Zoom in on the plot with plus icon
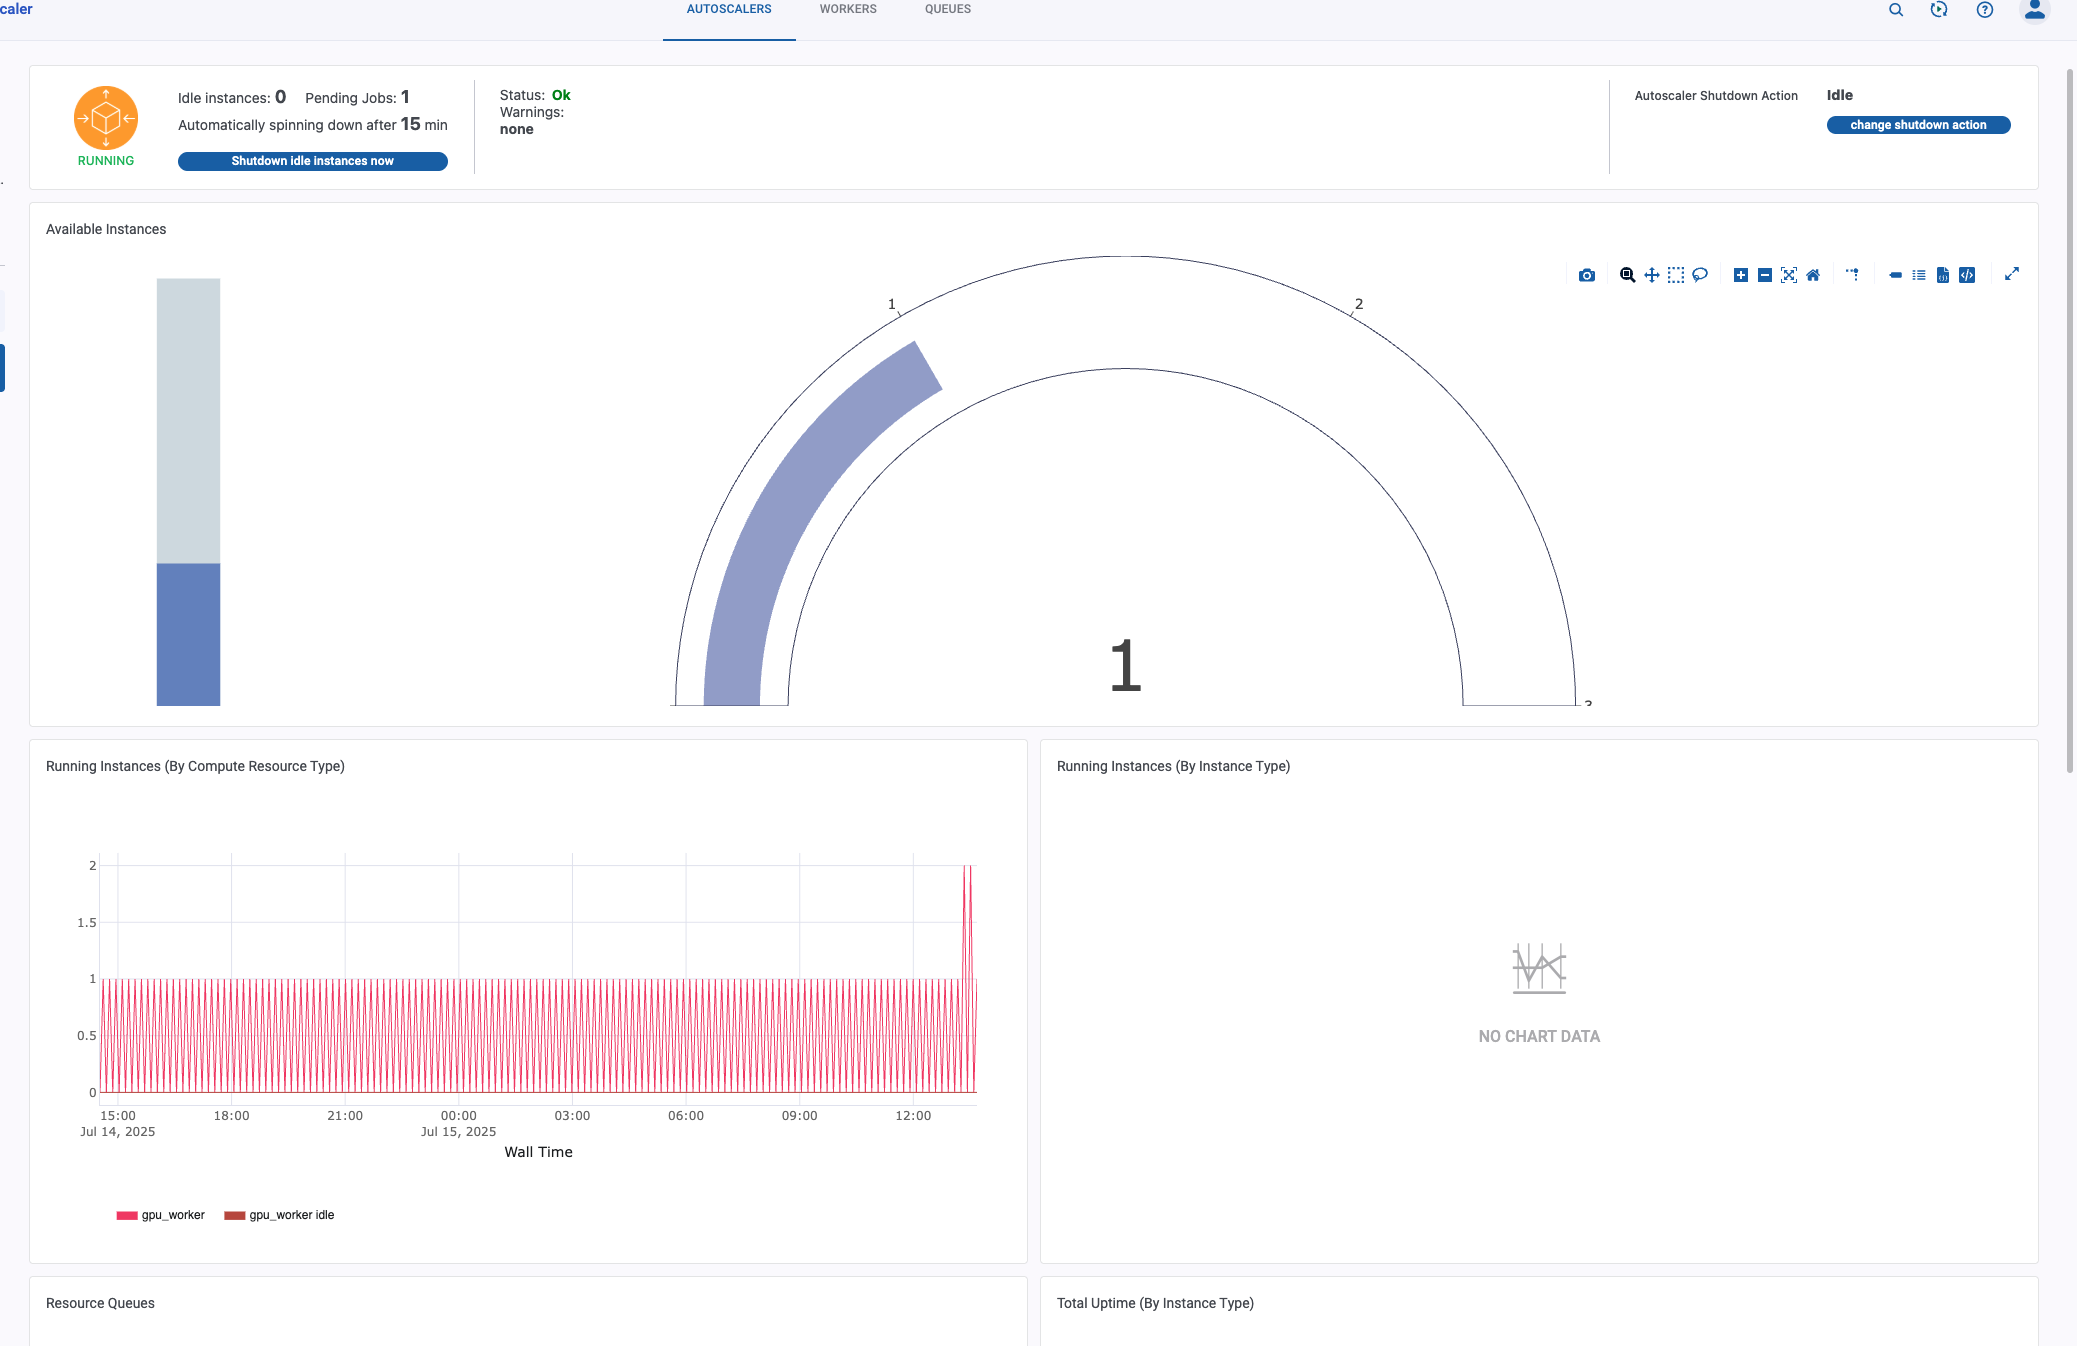Screen dimensions: 2077x1346 [1741, 275]
